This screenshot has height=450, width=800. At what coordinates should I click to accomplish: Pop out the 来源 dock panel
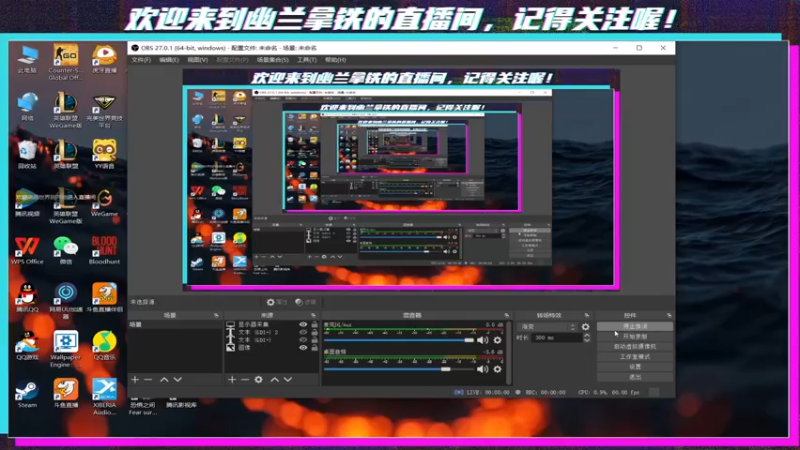[313, 315]
